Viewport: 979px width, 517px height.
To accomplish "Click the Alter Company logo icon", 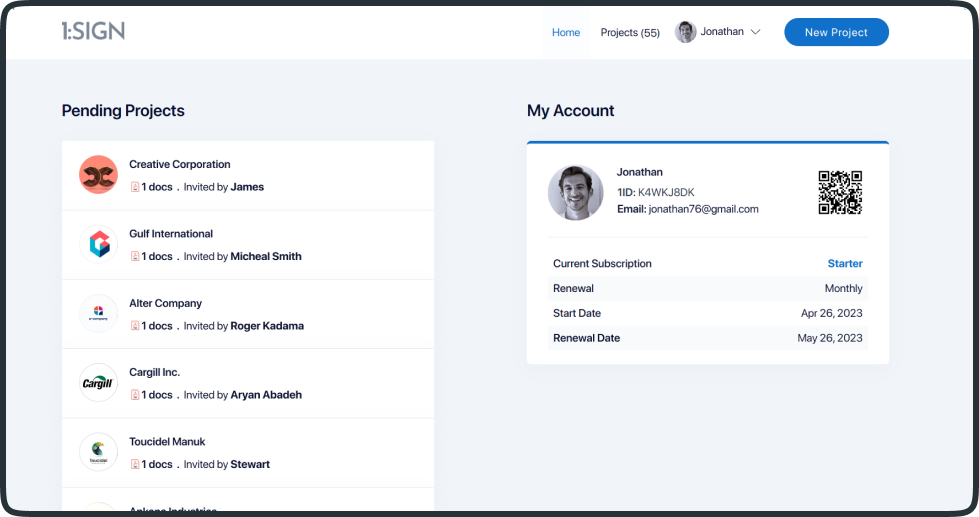I will 99,314.
